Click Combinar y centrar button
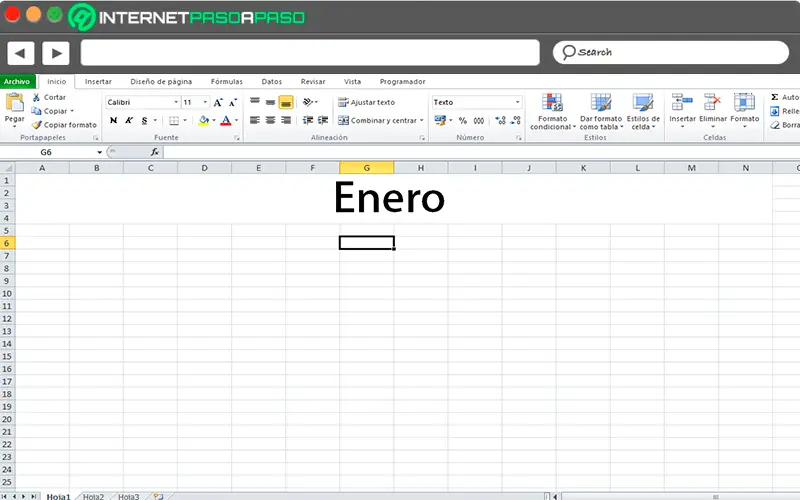Viewport: 800px width, 500px height. pos(378,120)
